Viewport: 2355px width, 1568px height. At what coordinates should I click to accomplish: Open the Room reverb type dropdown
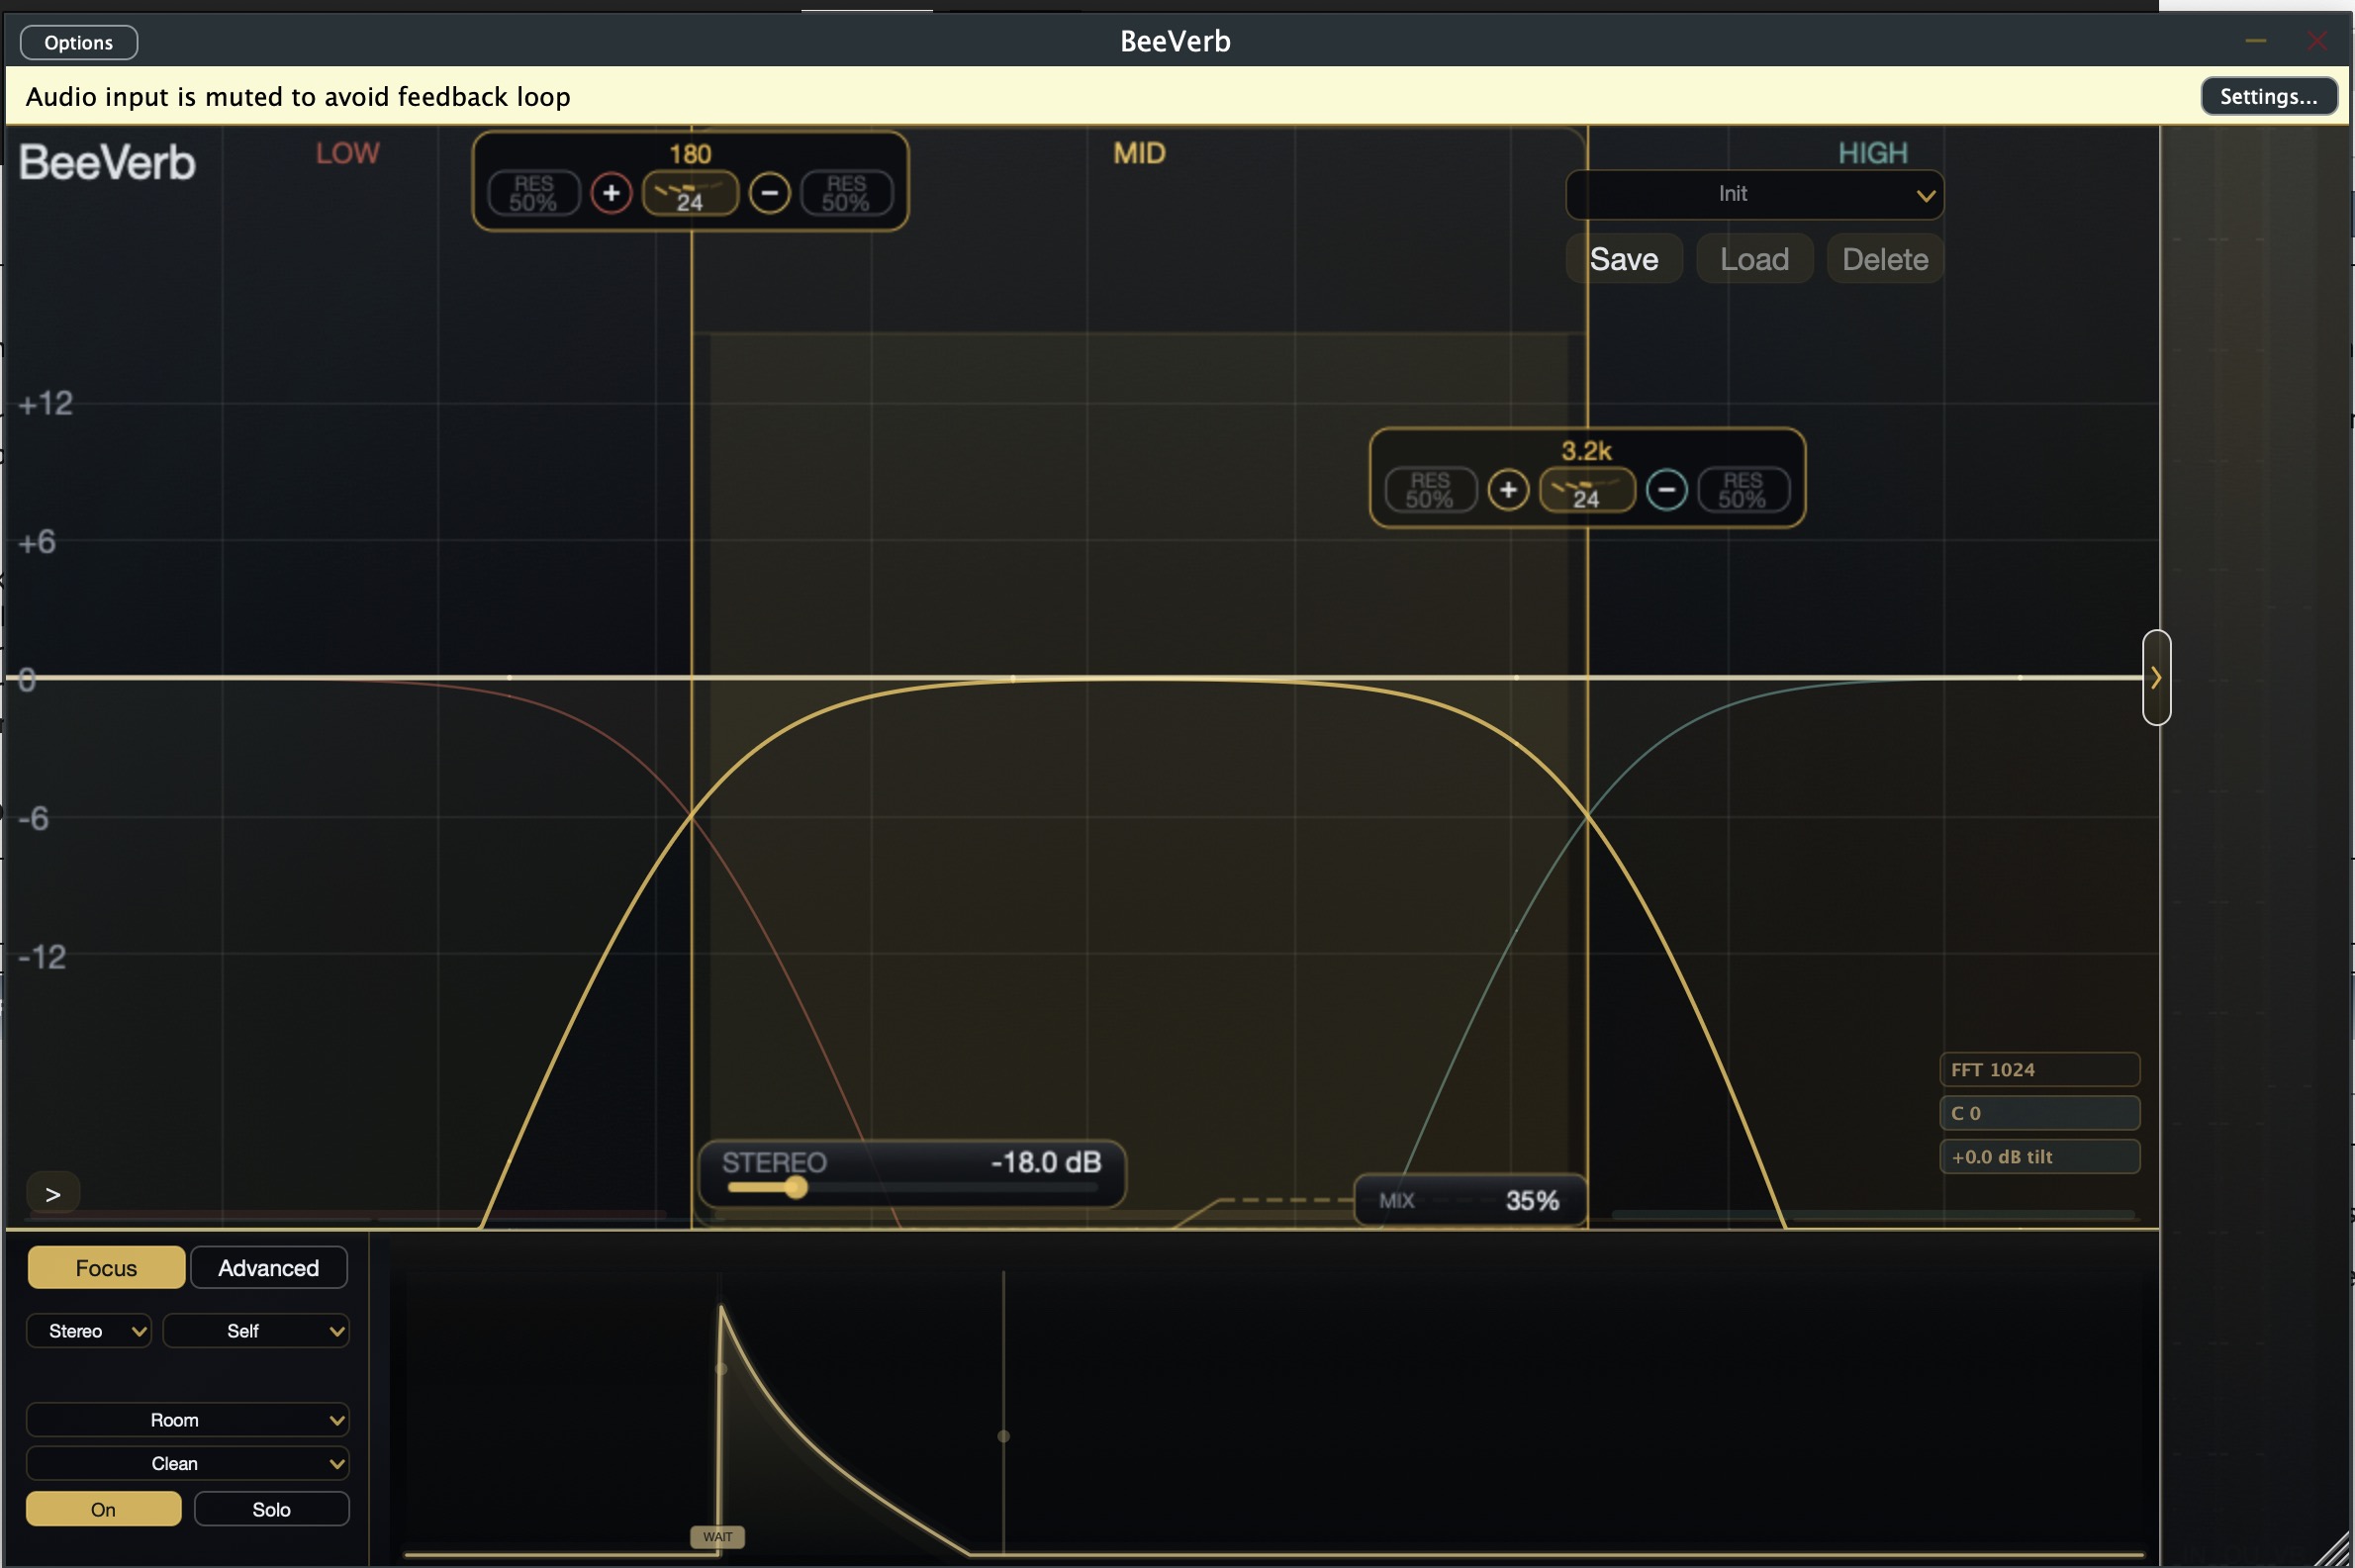coord(187,1420)
